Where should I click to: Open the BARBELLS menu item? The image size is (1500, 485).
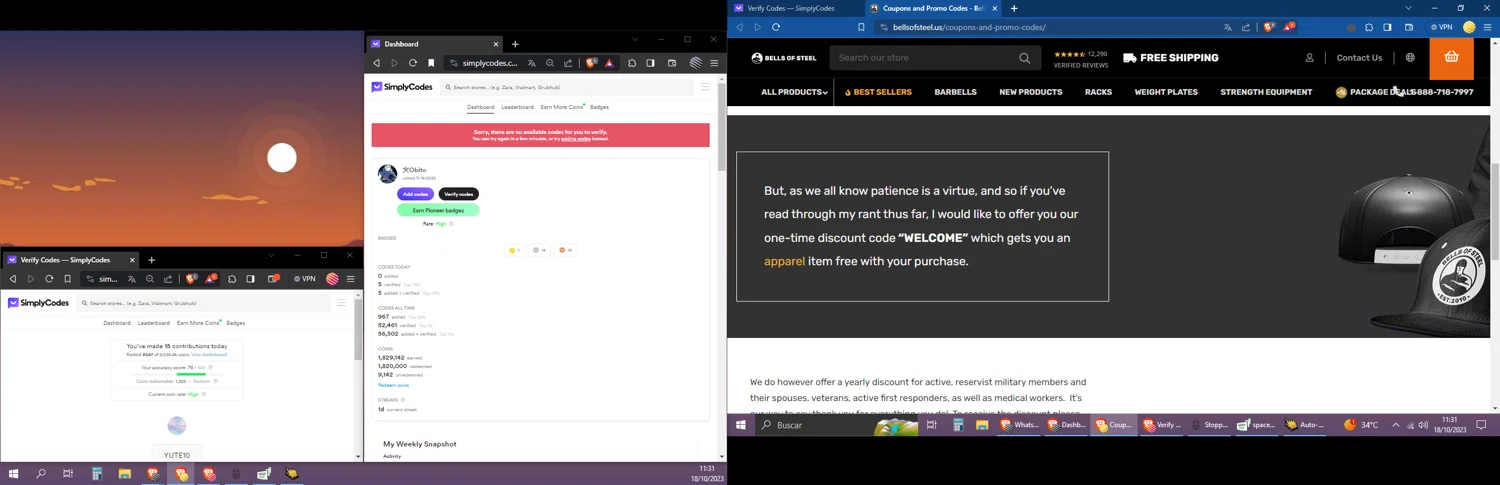[955, 92]
